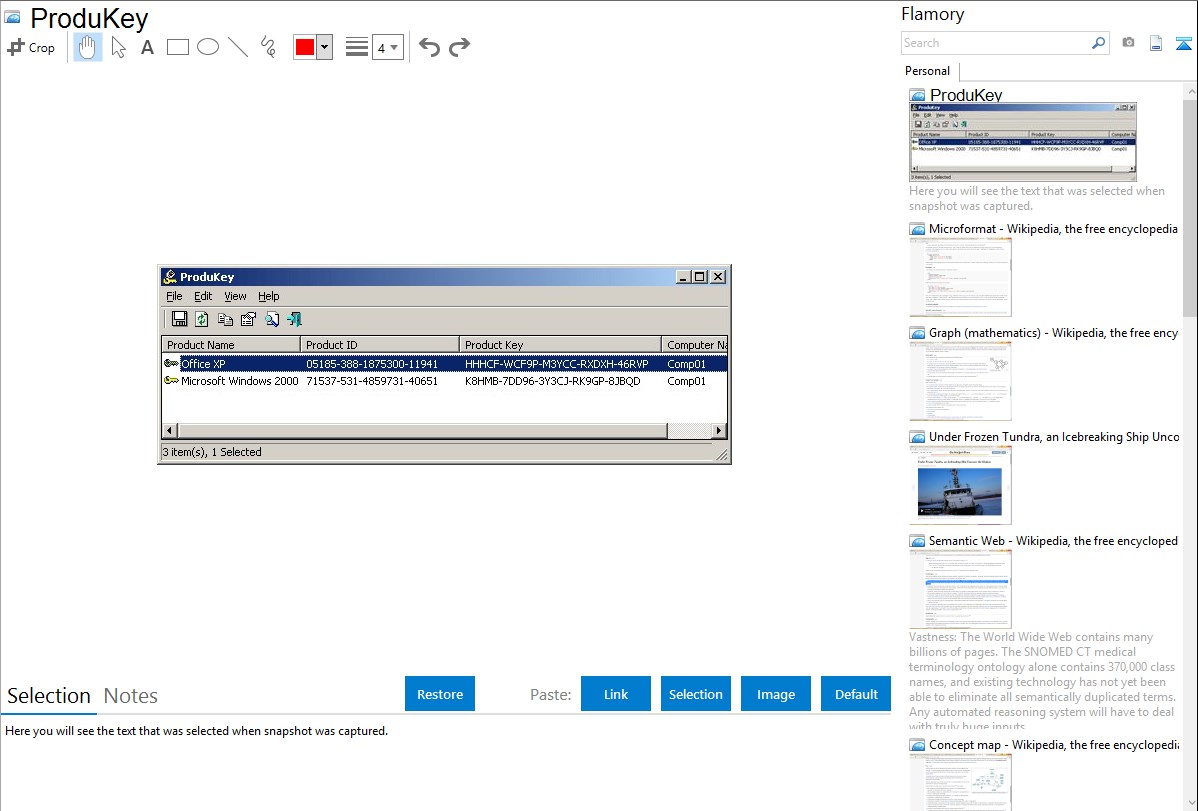Open the File menu in ProduKey

pyautogui.click(x=174, y=296)
